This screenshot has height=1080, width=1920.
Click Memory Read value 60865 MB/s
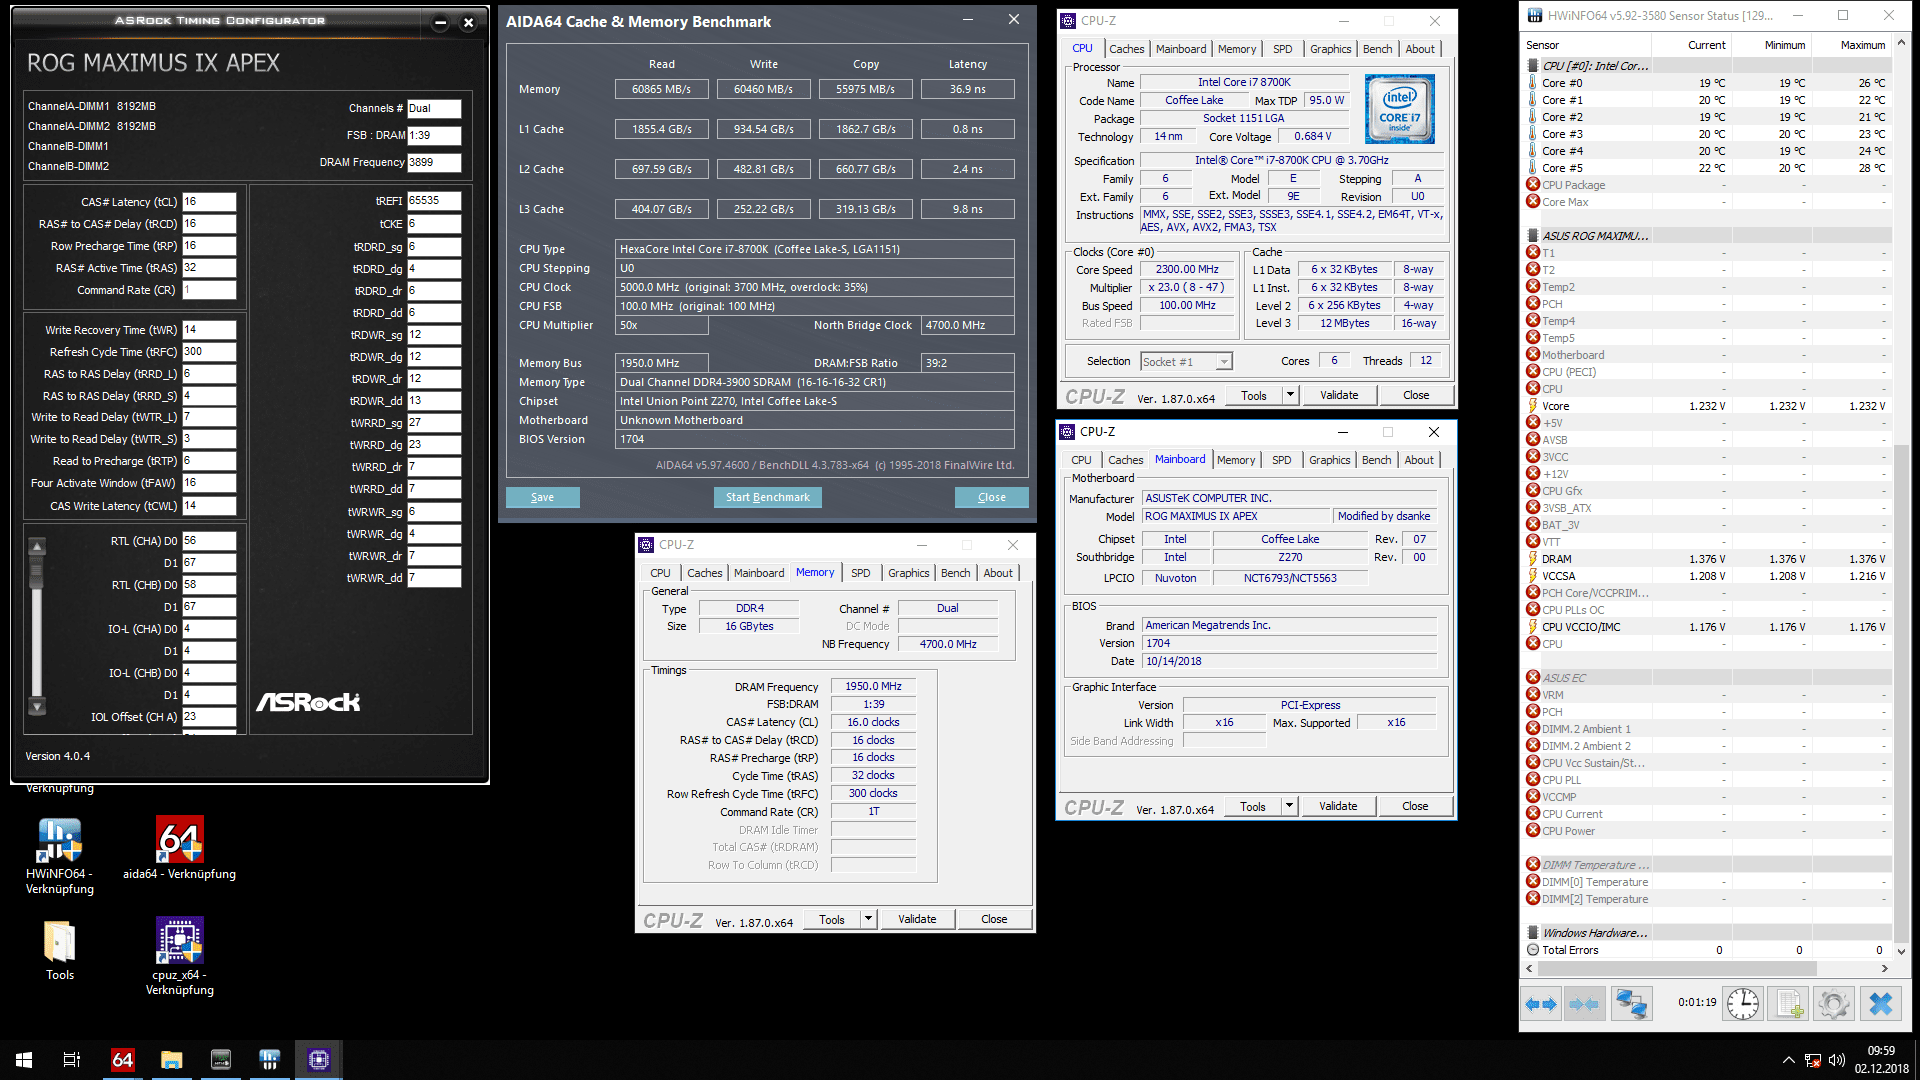[x=661, y=89]
